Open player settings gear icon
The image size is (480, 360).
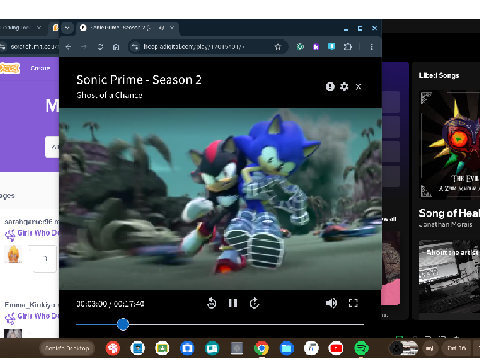[344, 87]
